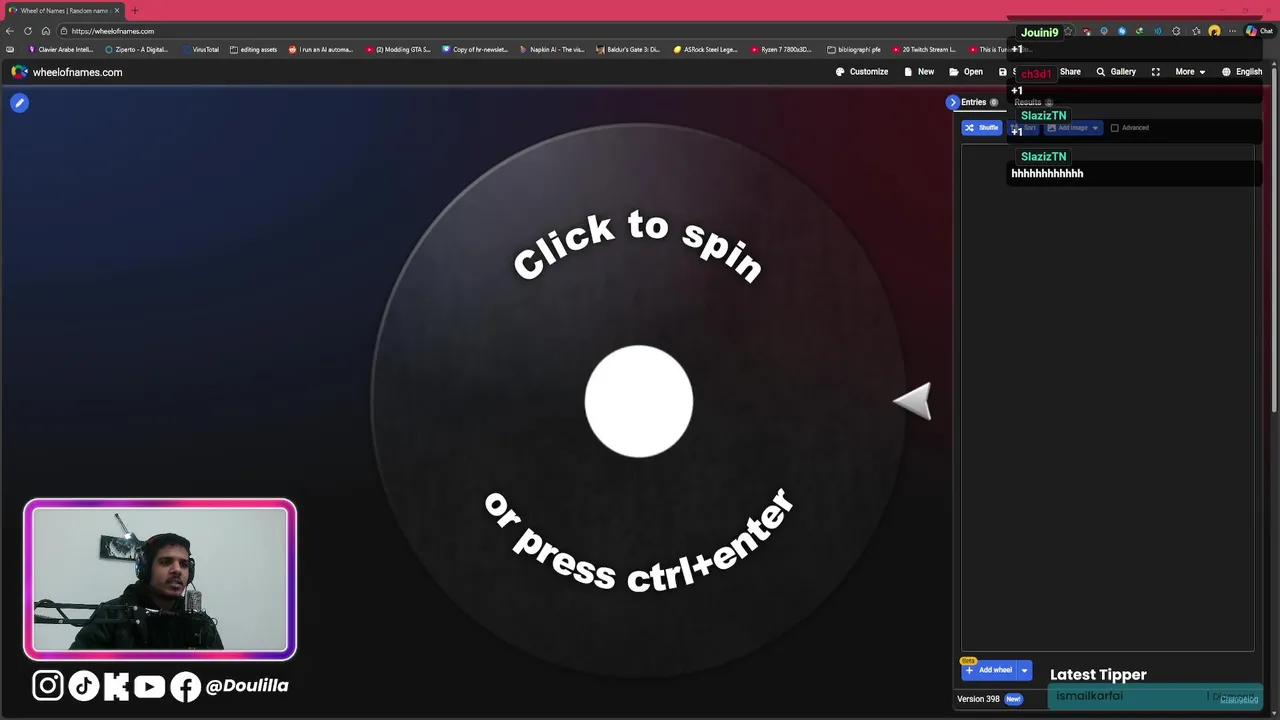1280x720 pixels.
Task: Click the Gallery search button
Action: coord(1116,72)
